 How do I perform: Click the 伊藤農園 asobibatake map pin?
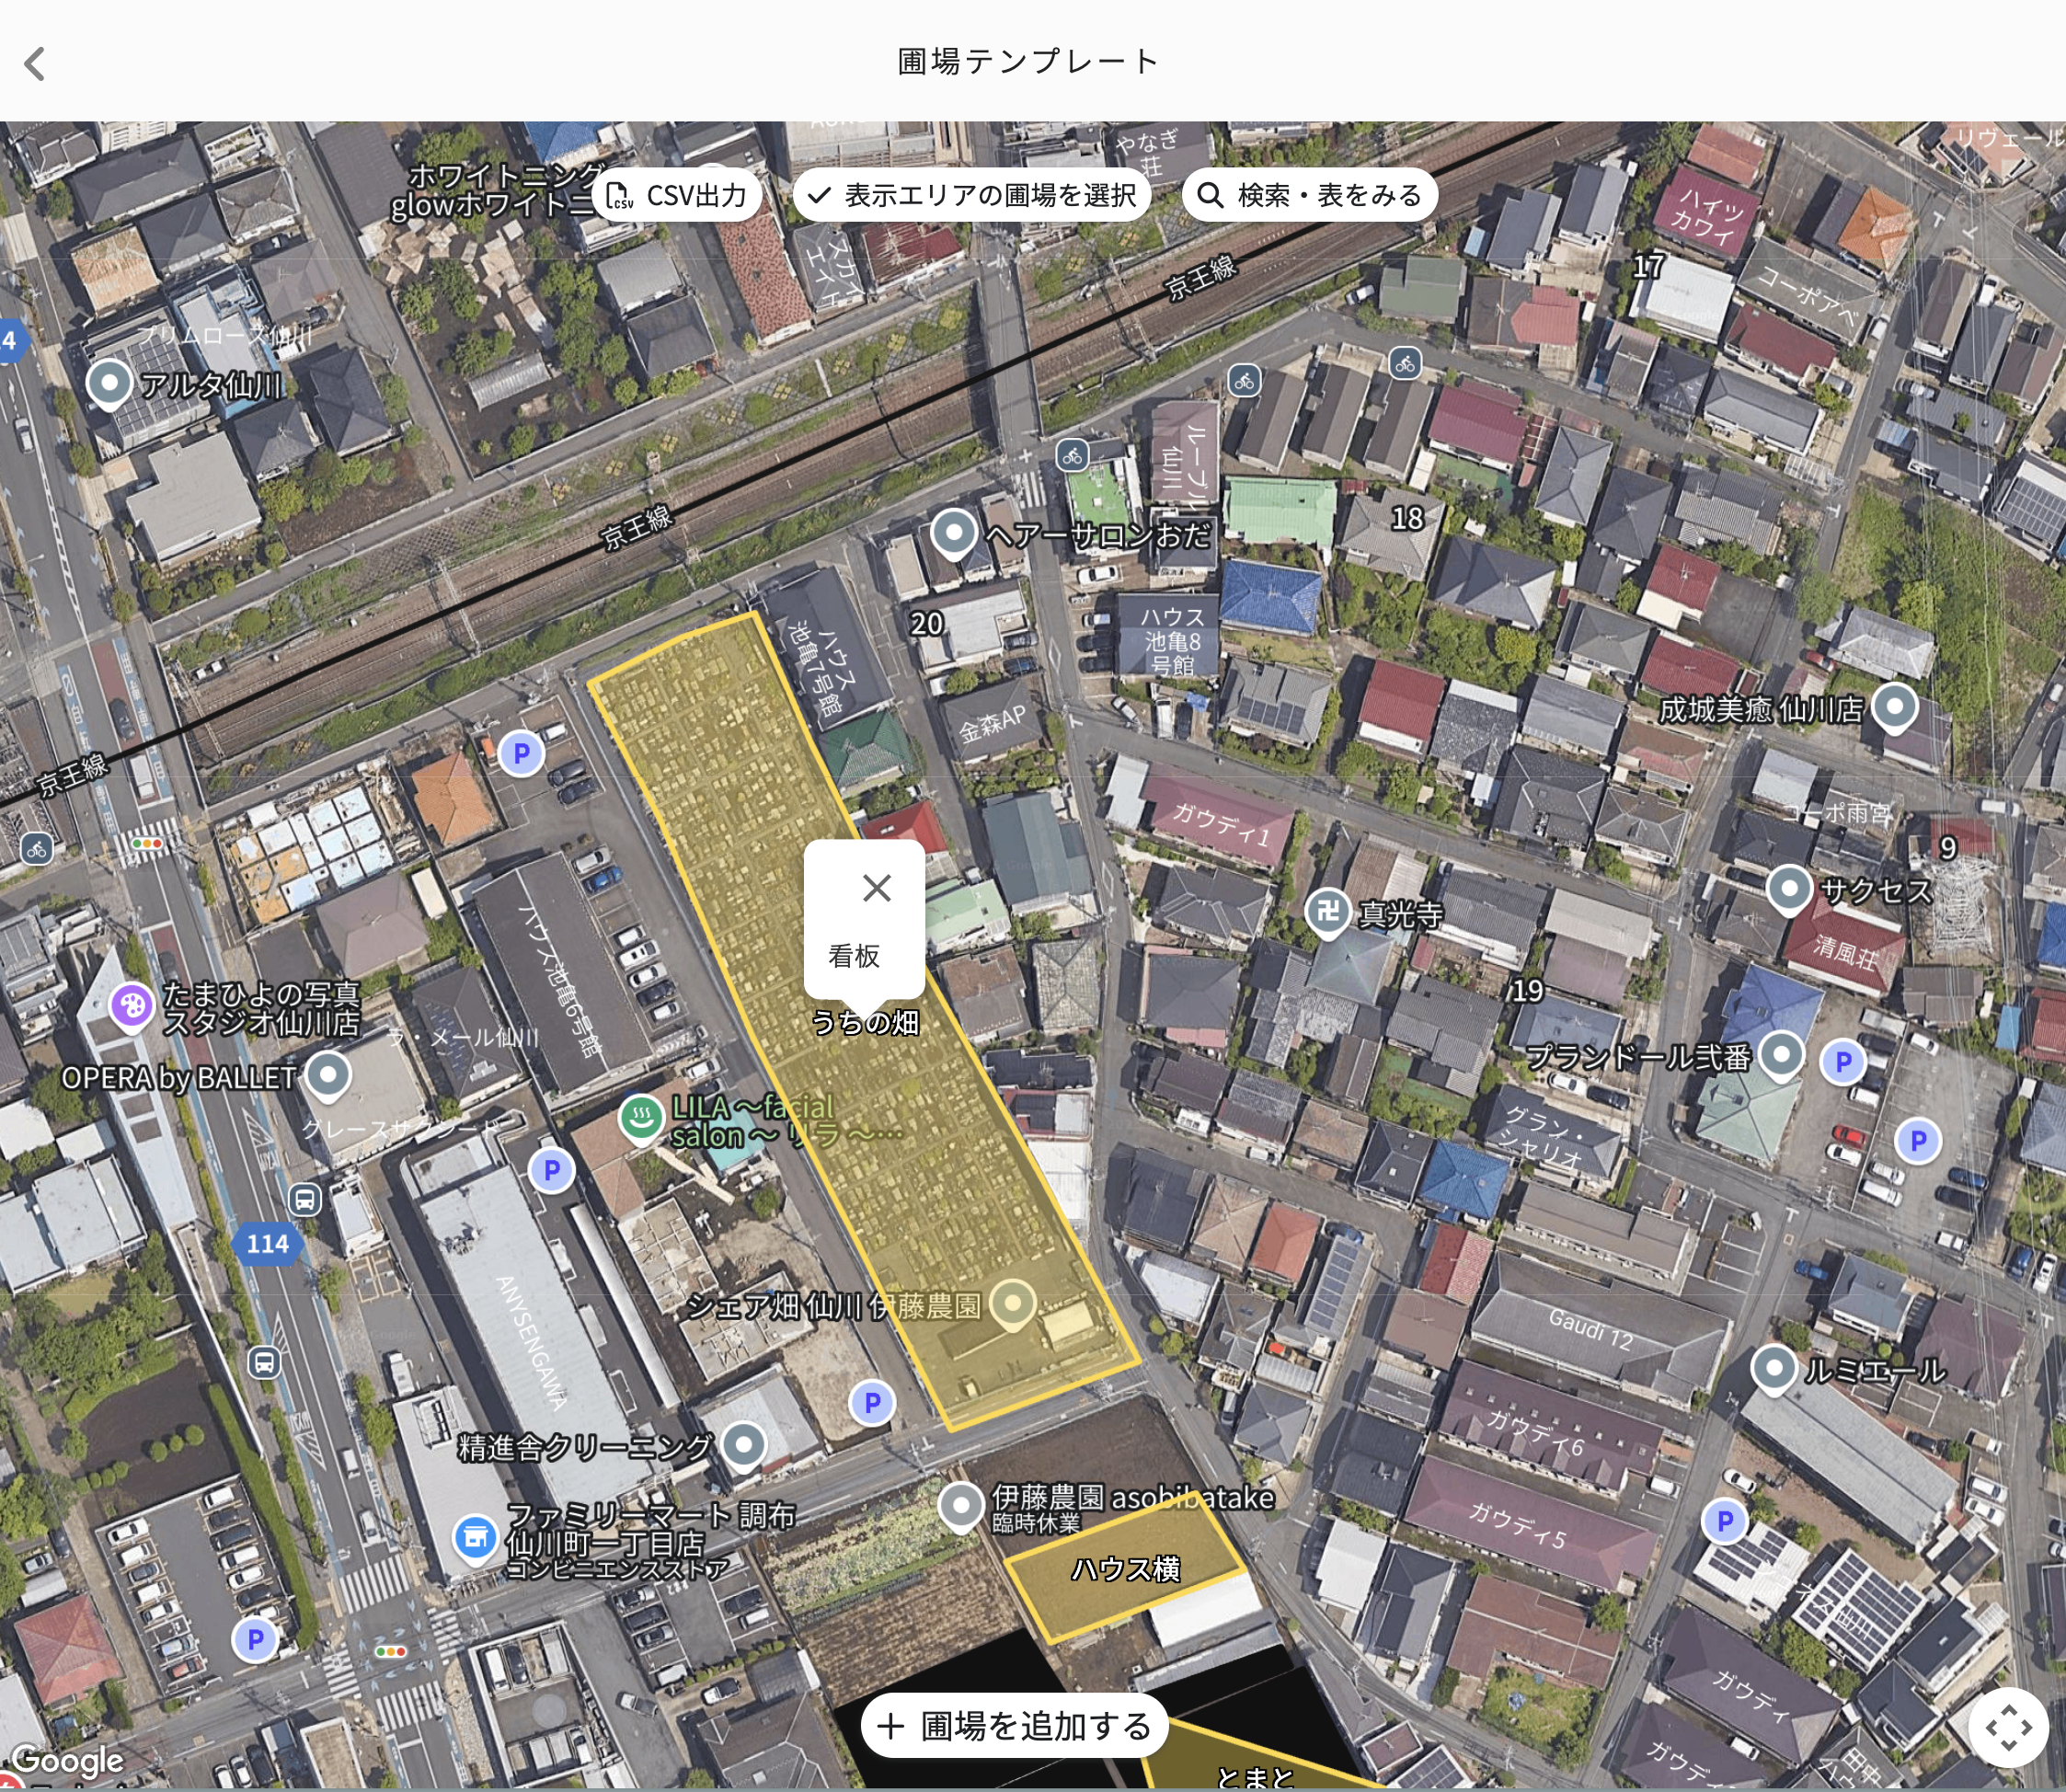pyautogui.click(x=961, y=1507)
